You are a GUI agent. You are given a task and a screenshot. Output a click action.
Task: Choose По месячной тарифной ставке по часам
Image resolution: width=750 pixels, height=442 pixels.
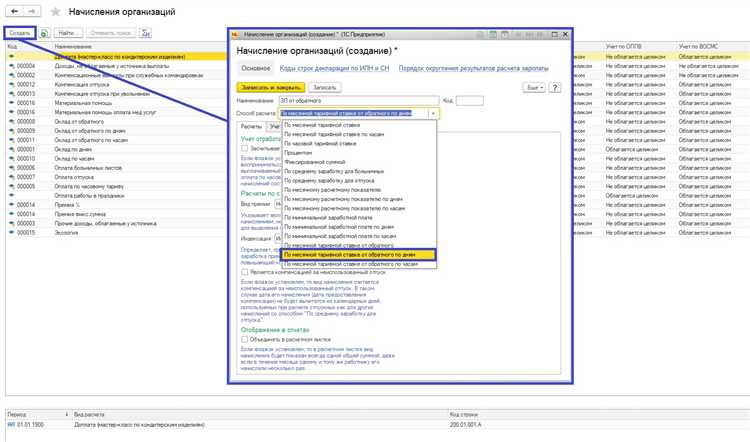(x=359, y=134)
